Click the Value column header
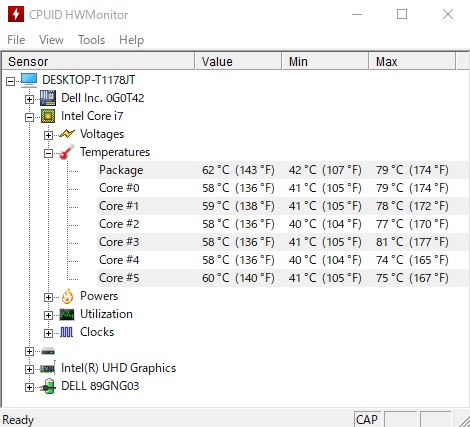Screen dimensions: 470x427 click(x=238, y=61)
